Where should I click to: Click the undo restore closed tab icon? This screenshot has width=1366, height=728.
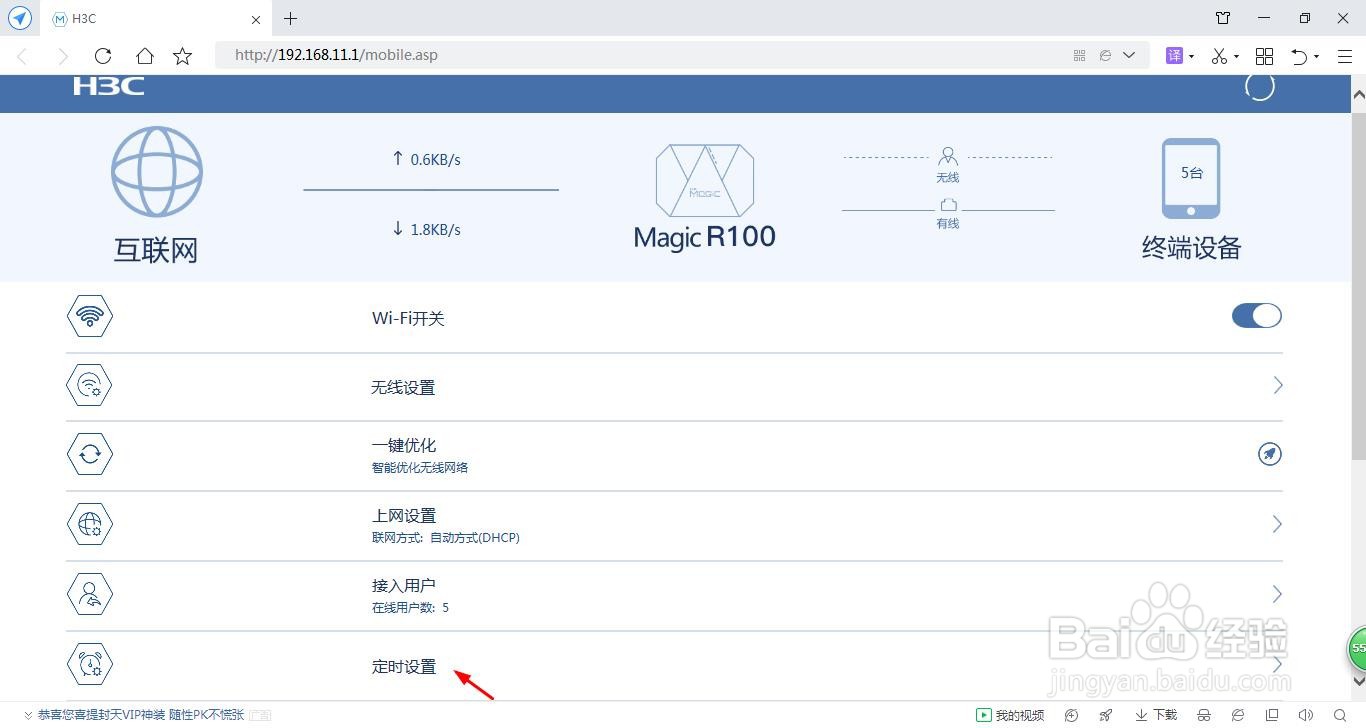tap(1299, 56)
